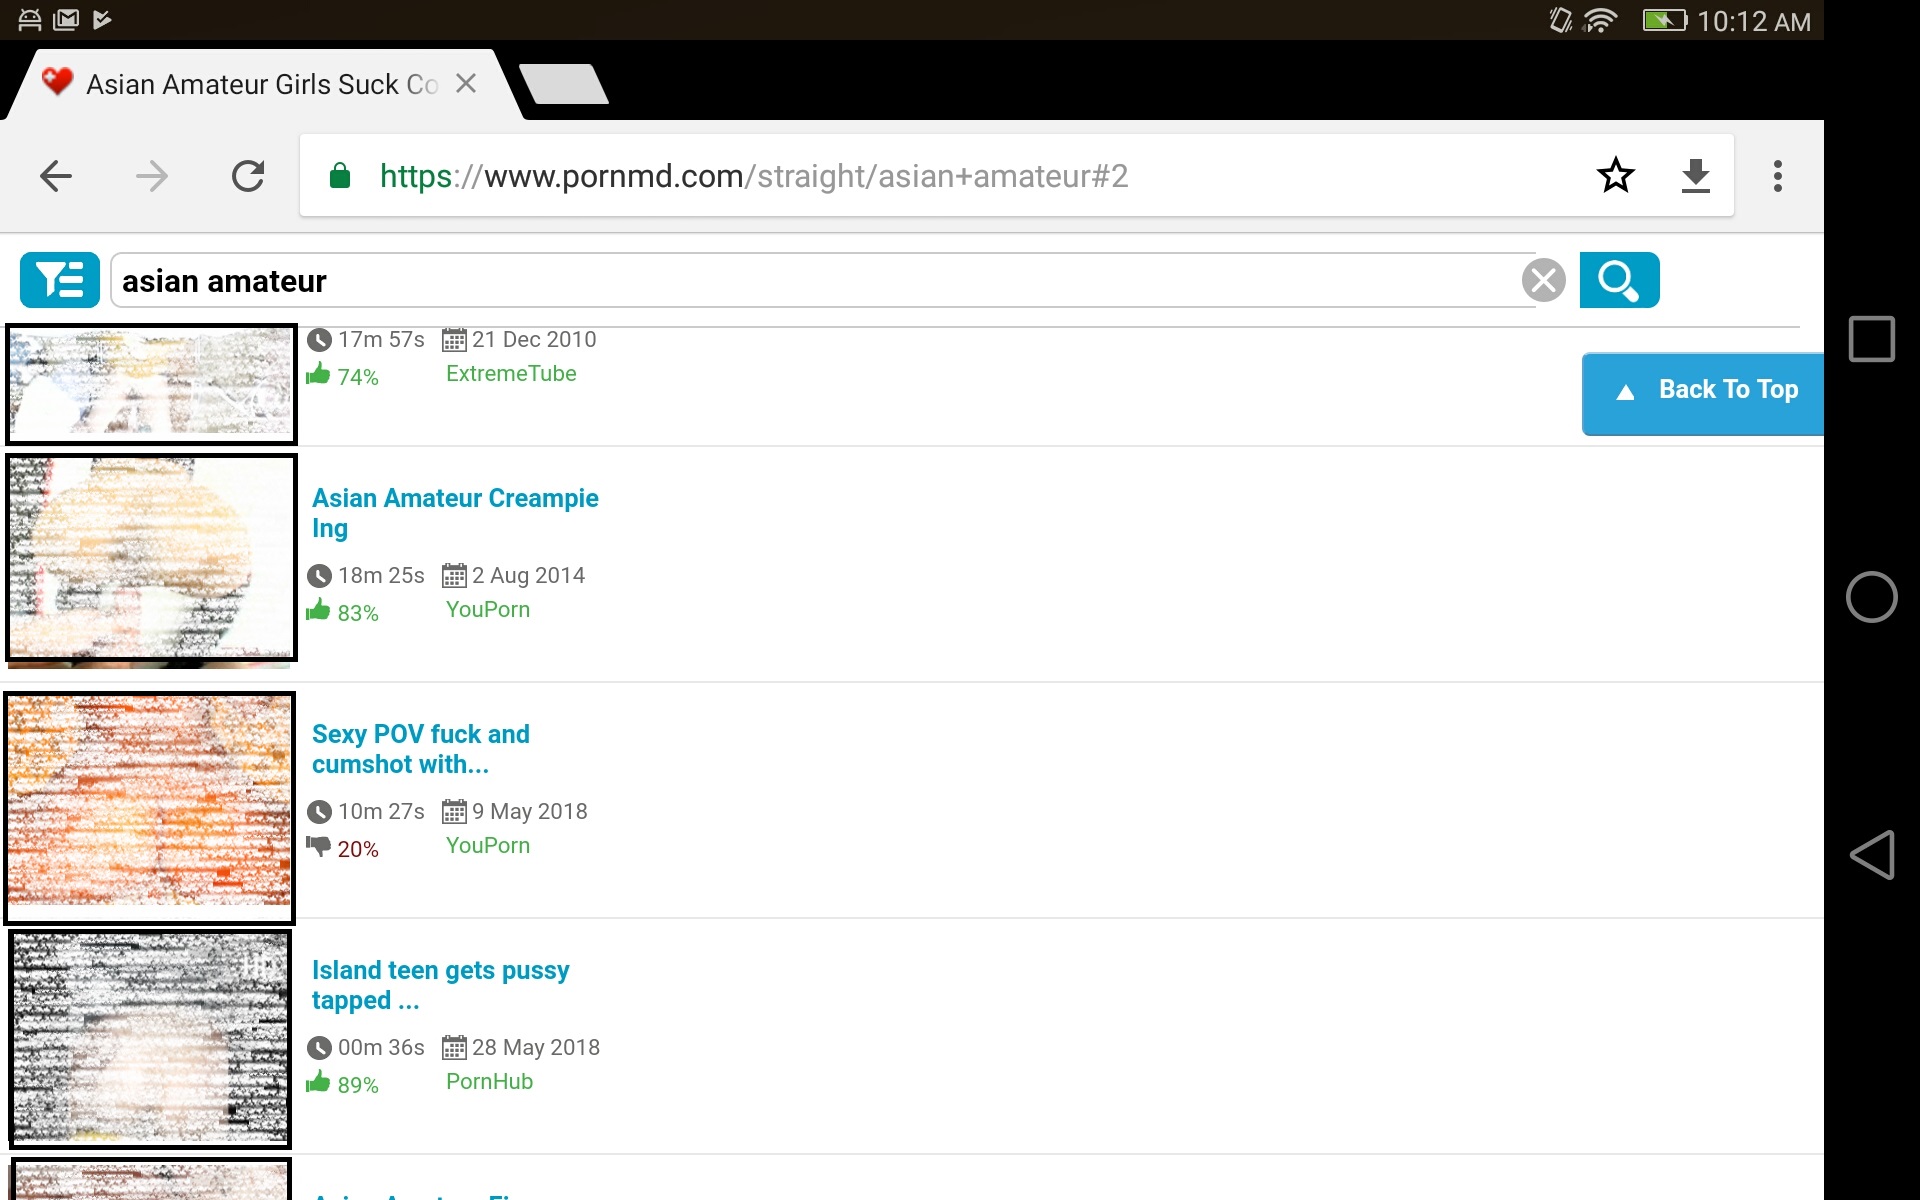Screen dimensions: 1920x1200
Task: Tap the thumbs-up icon beside 74%
Action: tap(318, 374)
